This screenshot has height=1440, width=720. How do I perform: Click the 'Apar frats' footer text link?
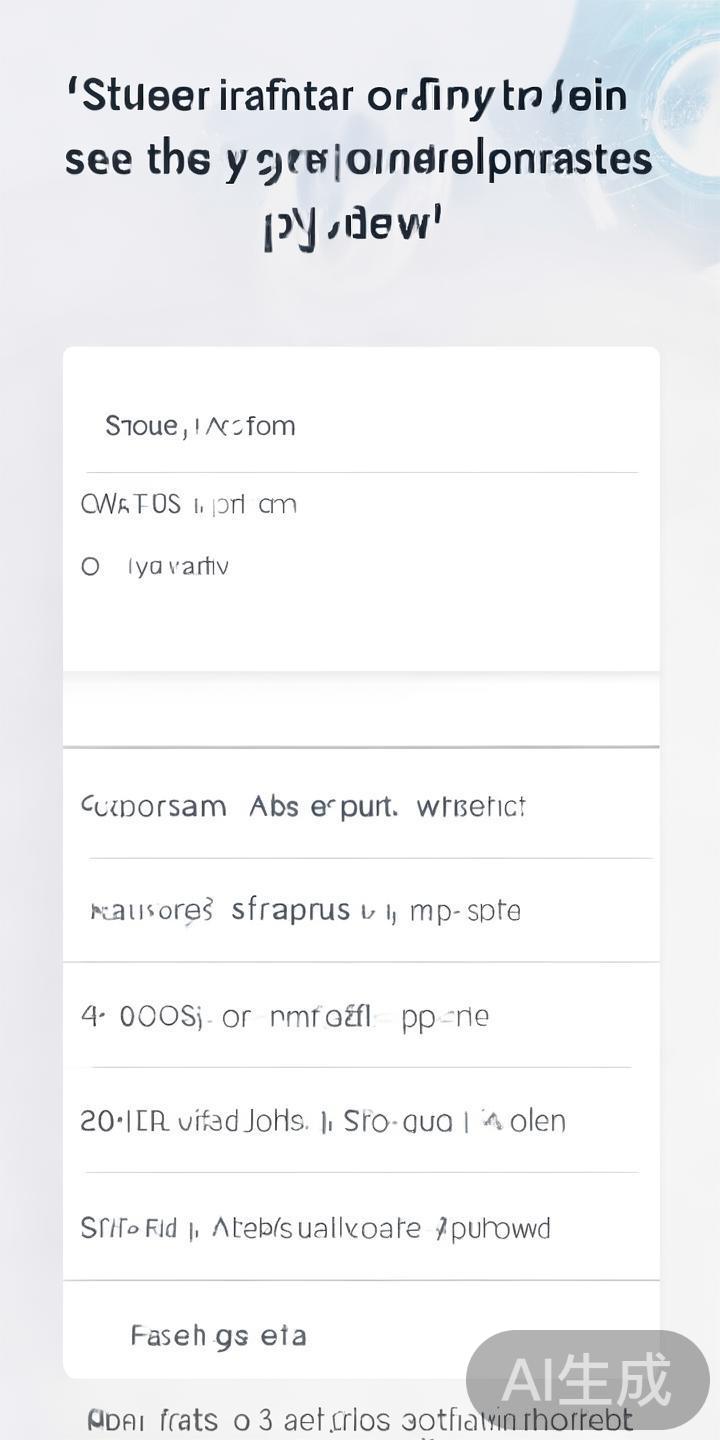(x=152, y=1420)
